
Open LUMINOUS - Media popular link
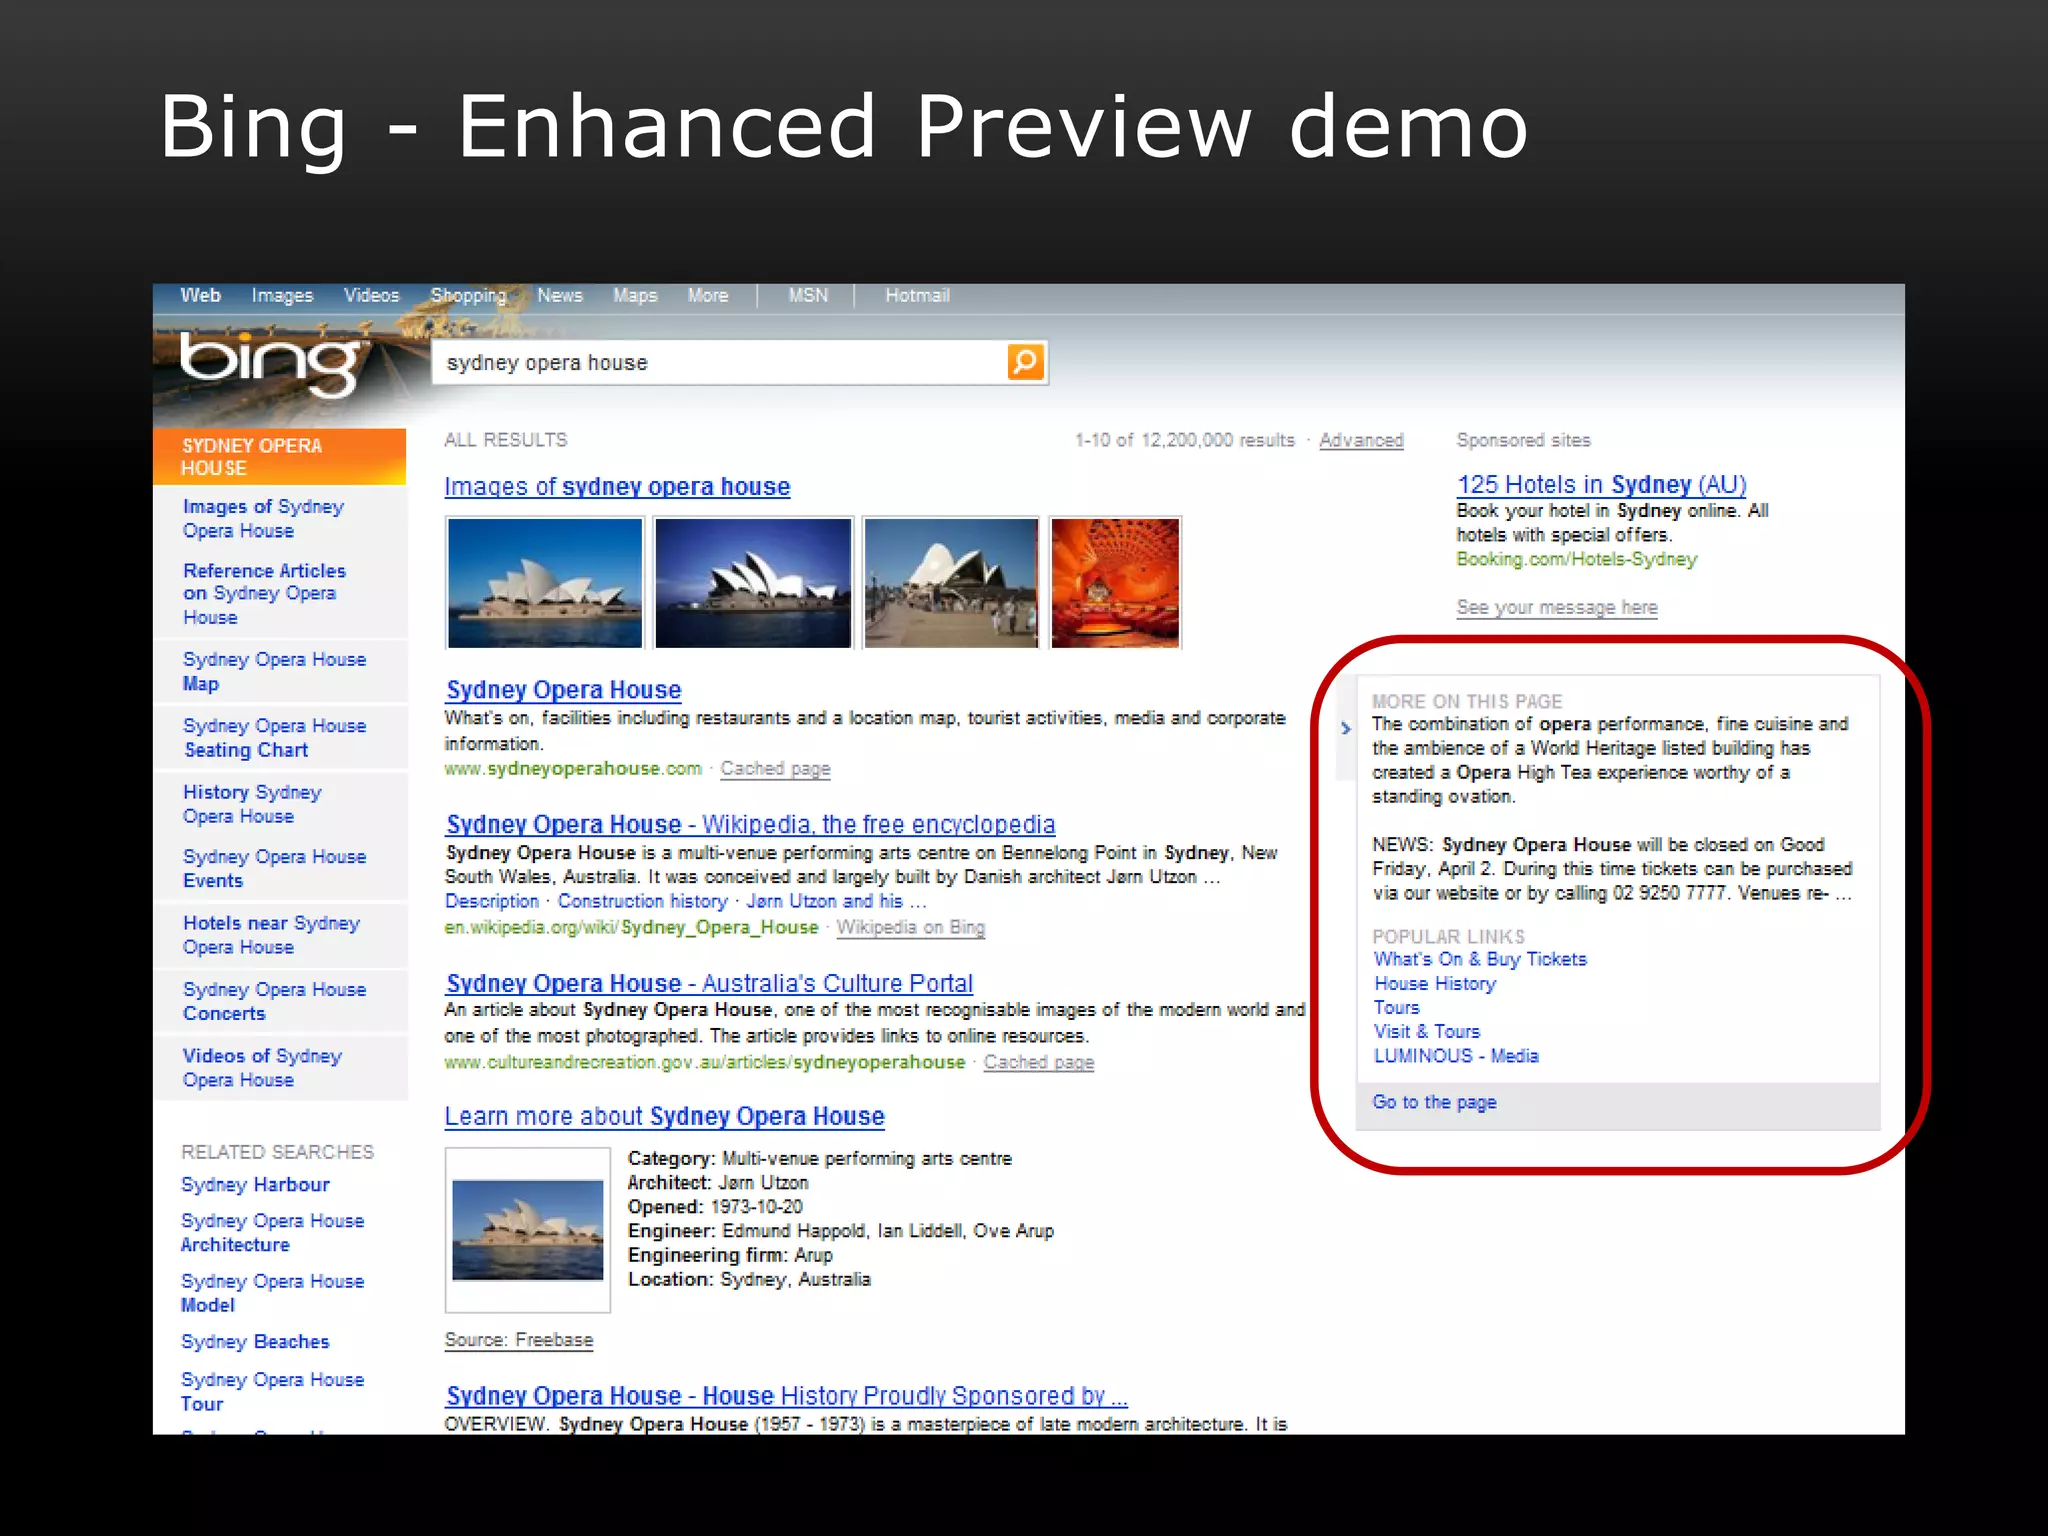coord(1455,1056)
